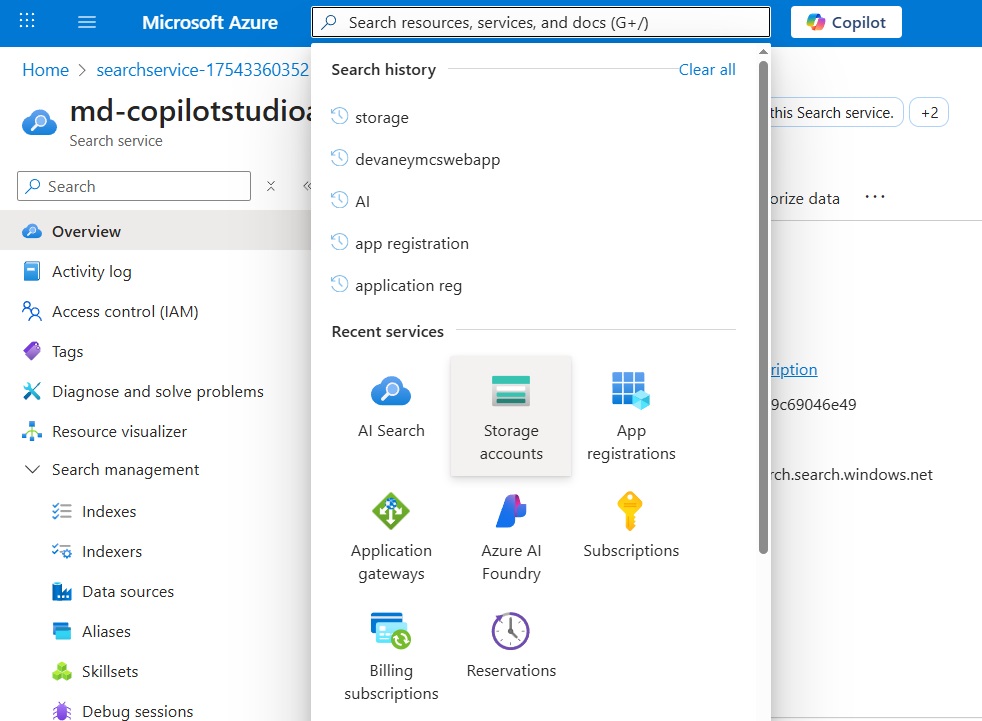Click the scroll up arrow in search panel
Image resolution: width=982 pixels, height=721 pixels.
(x=763, y=52)
